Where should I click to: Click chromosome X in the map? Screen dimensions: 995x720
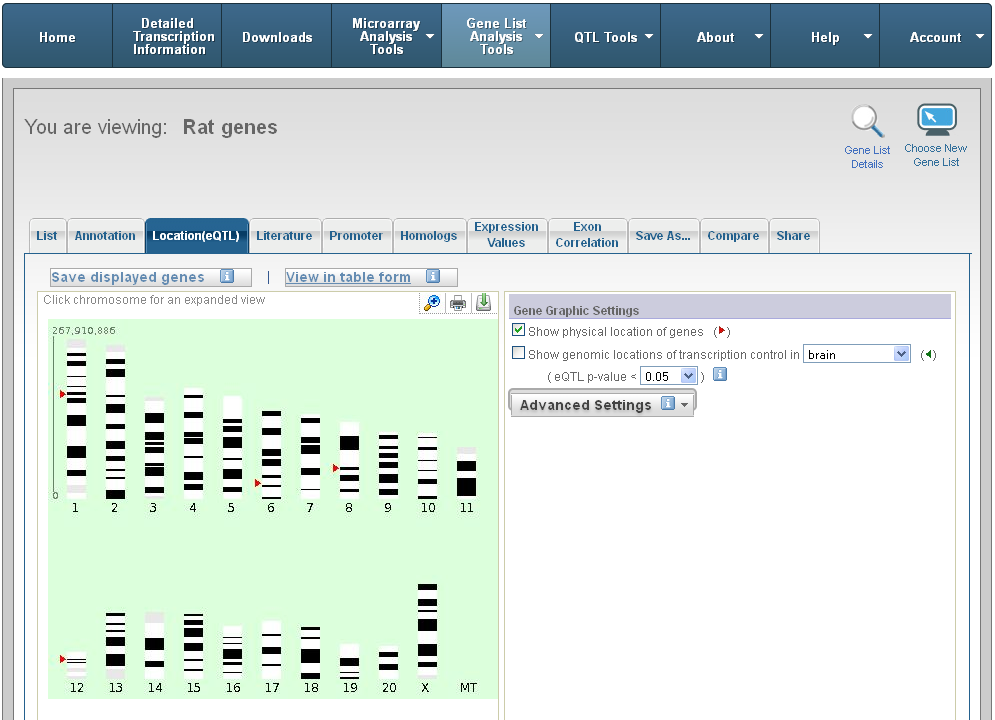(x=427, y=630)
